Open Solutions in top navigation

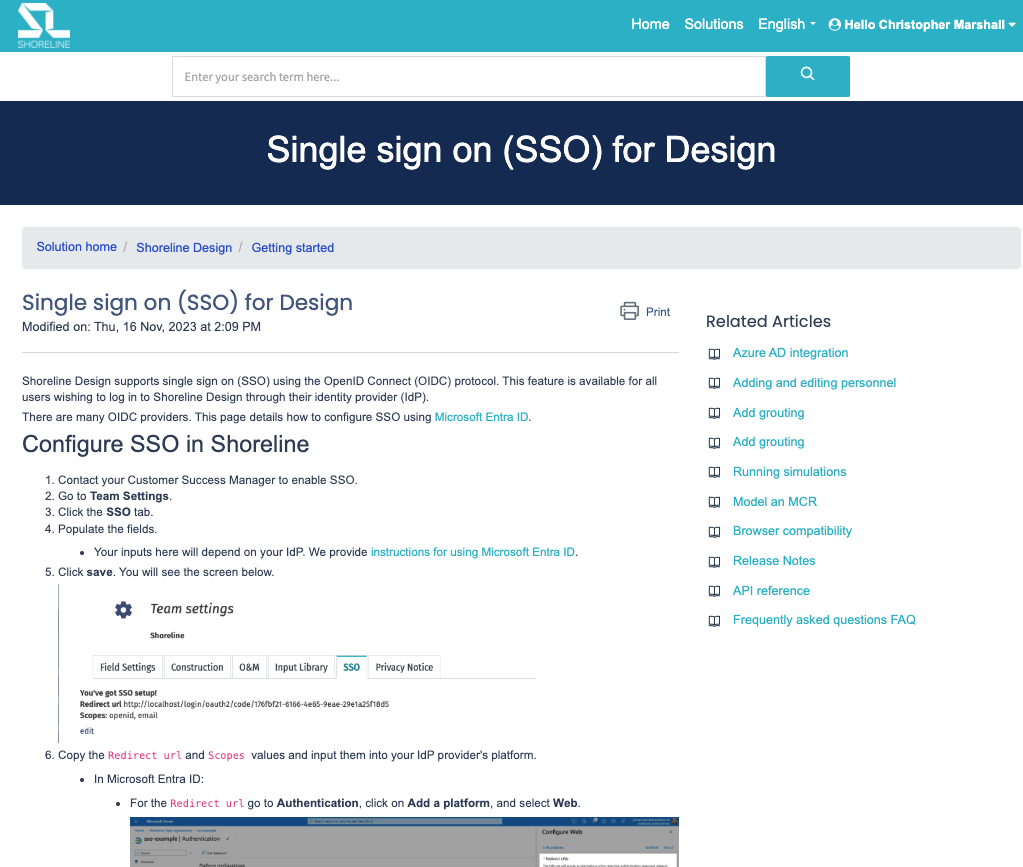[714, 24]
